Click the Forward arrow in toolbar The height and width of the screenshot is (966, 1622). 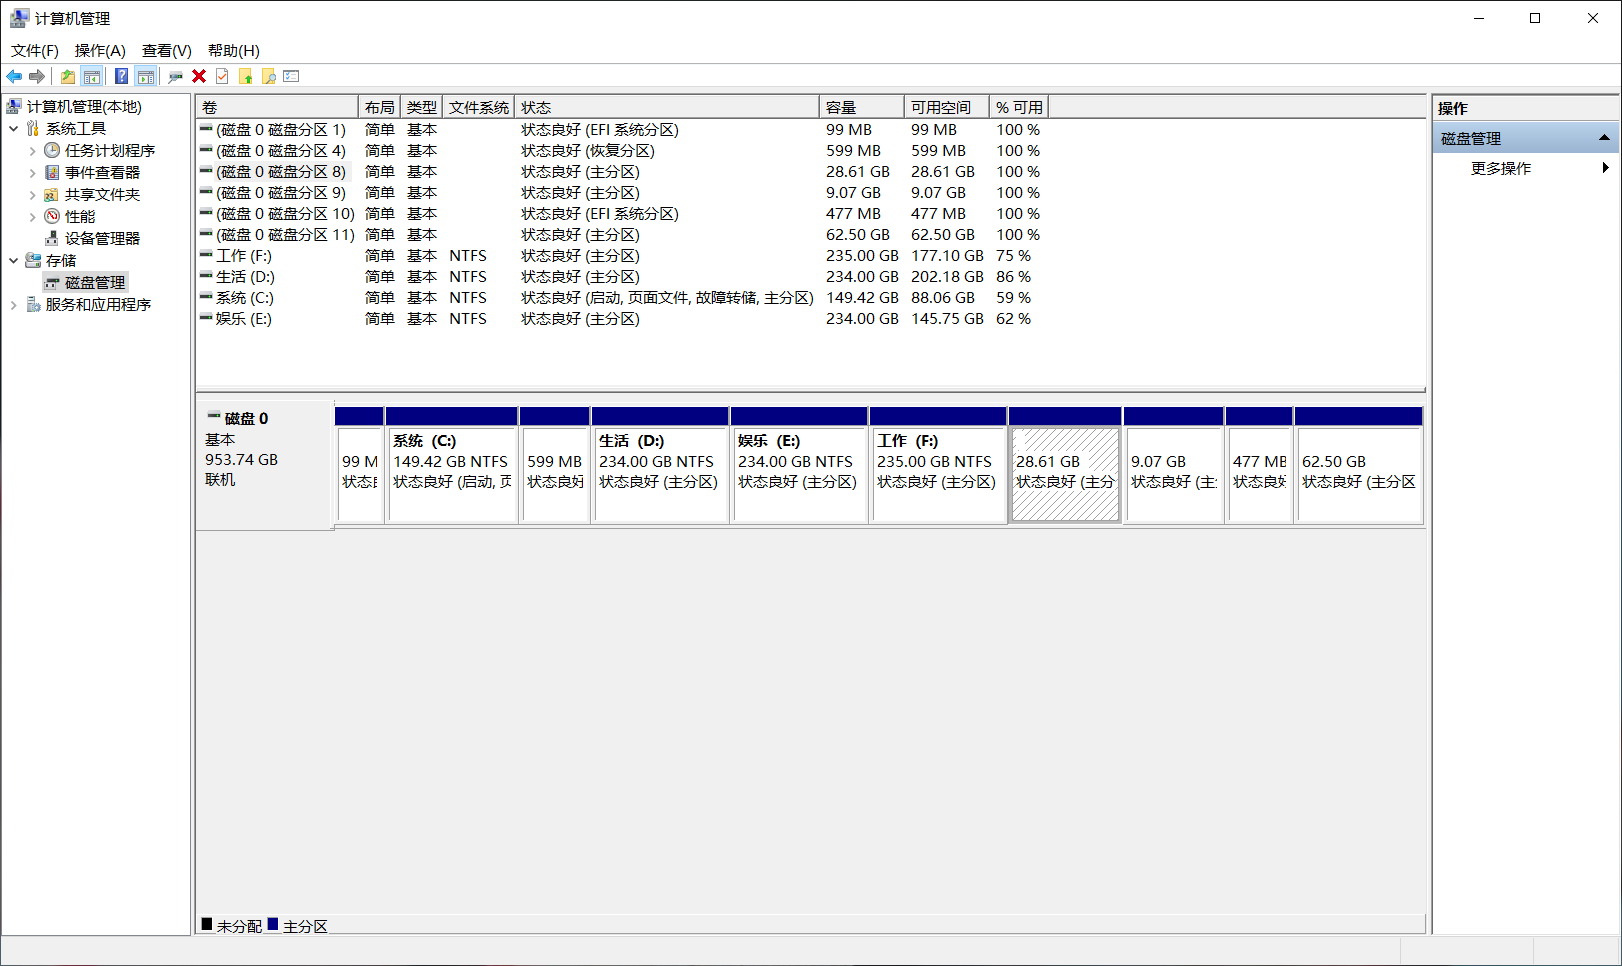(37, 76)
